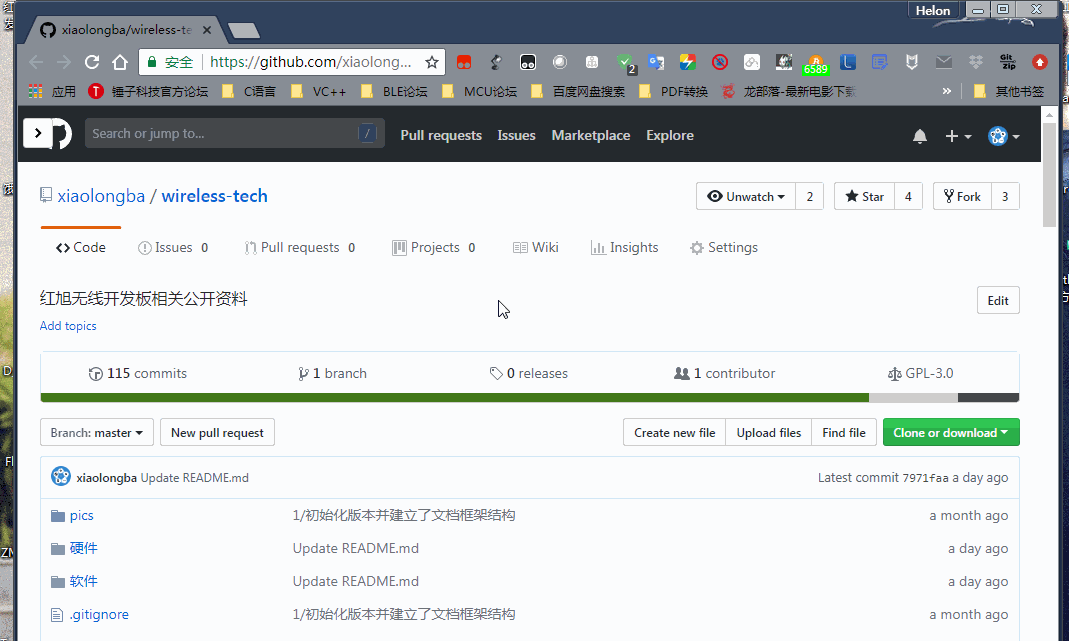View the 1 contributor page
The height and width of the screenshot is (641, 1069).
pyautogui.click(x=725, y=373)
